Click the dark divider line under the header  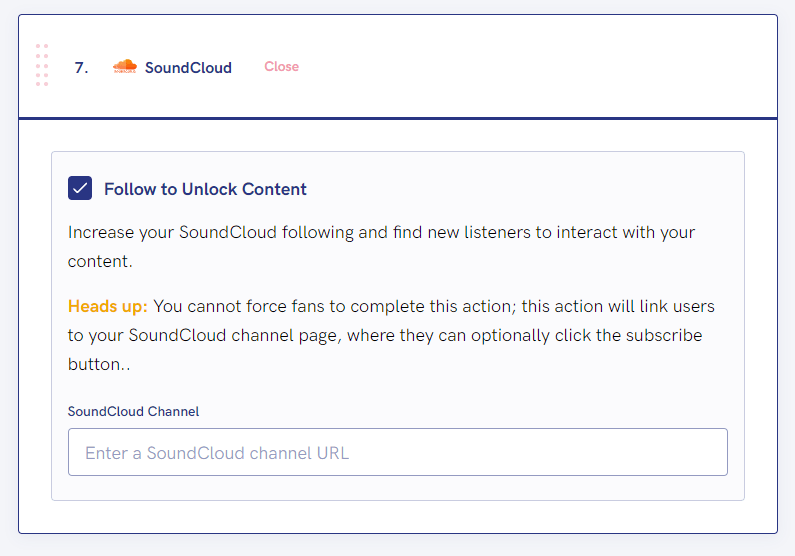(398, 119)
